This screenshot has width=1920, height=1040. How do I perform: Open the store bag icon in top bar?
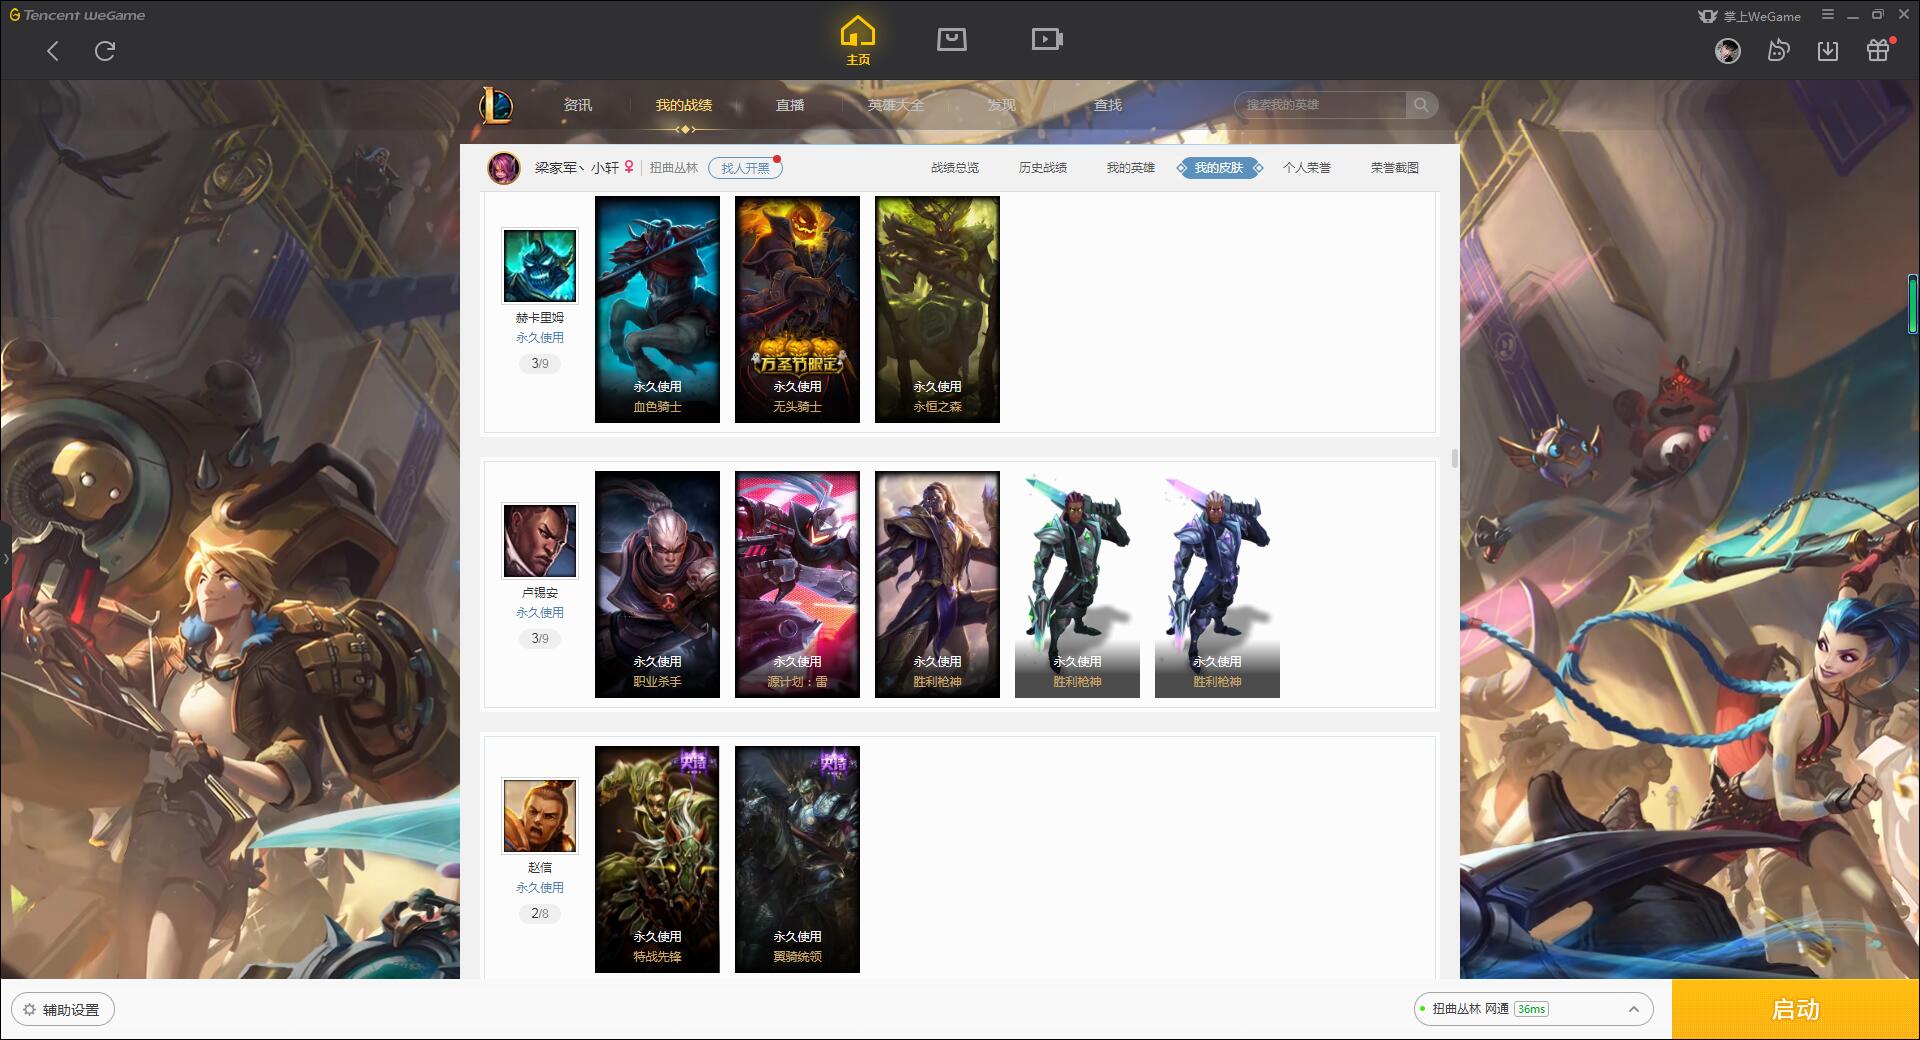tap(951, 39)
